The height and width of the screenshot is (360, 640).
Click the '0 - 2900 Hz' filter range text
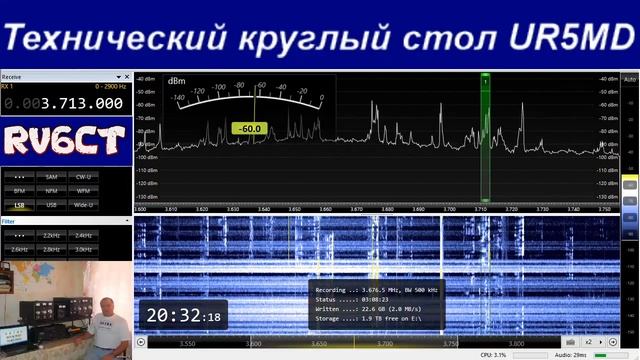click(x=111, y=87)
